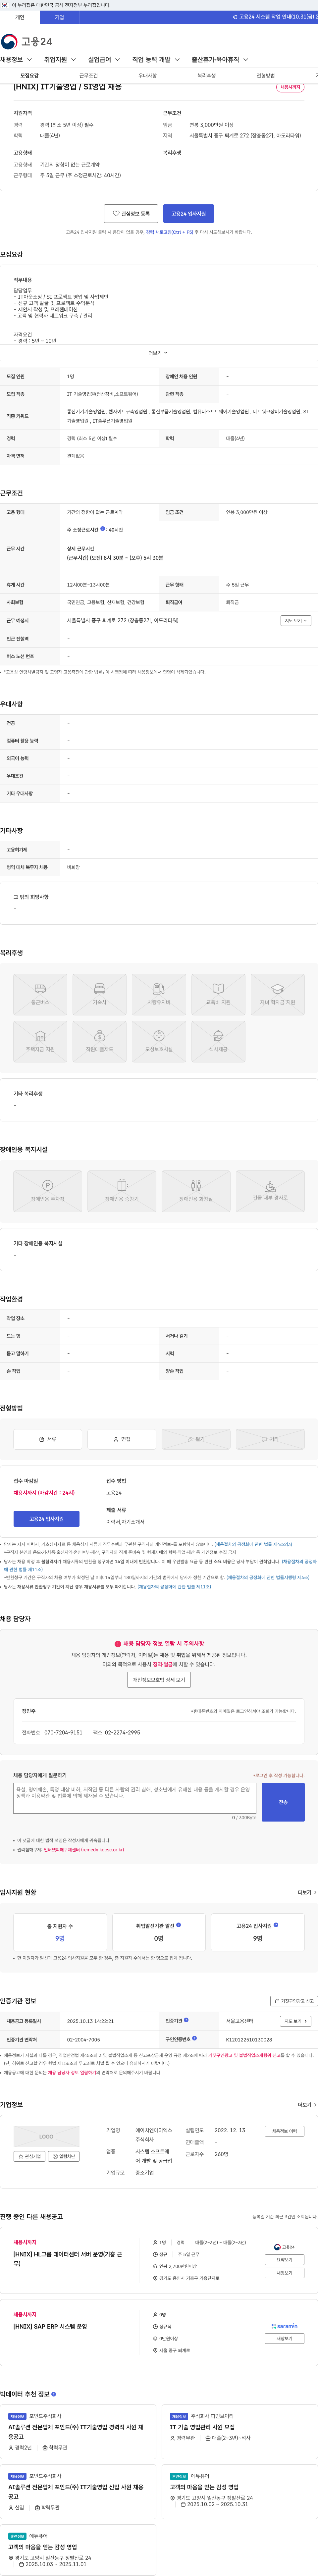Switch to the 기업 tab
Image resolution: width=318 pixels, height=2576 pixels.
coord(59,17)
